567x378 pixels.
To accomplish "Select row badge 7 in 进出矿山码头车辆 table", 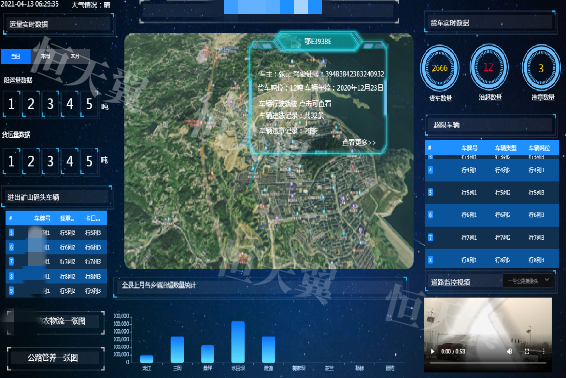I will point(11,261).
